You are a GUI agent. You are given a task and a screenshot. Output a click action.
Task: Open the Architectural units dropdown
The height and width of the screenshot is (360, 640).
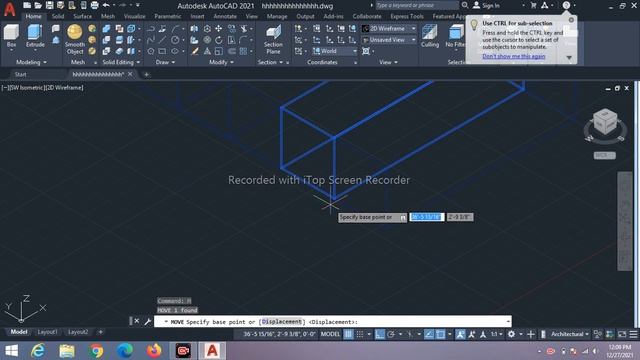[x=570, y=334]
